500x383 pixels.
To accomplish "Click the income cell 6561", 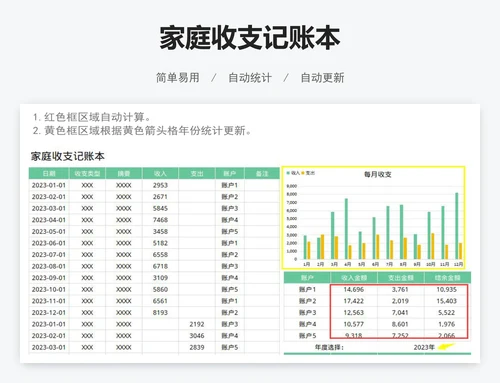I will (160, 301).
